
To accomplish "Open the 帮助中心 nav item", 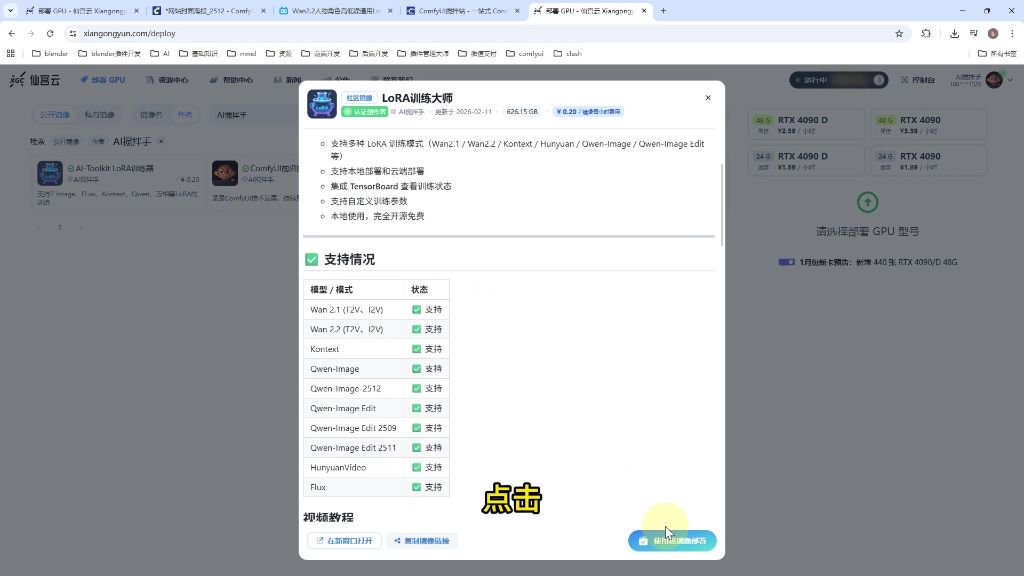I will point(231,80).
